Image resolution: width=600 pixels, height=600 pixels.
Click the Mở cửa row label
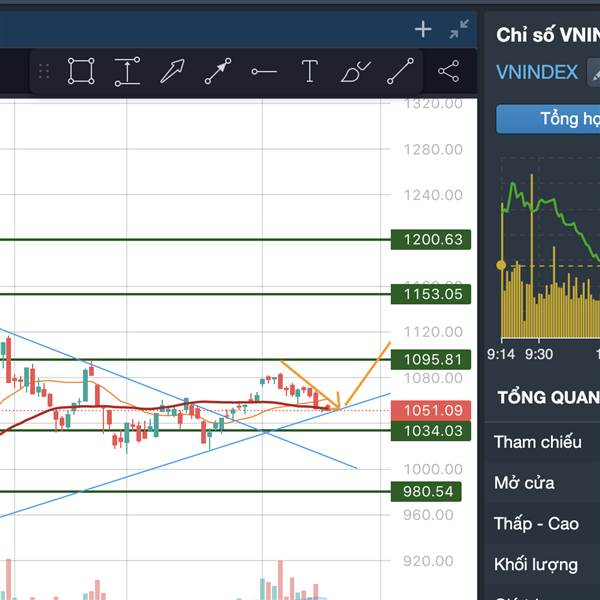coord(524,483)
